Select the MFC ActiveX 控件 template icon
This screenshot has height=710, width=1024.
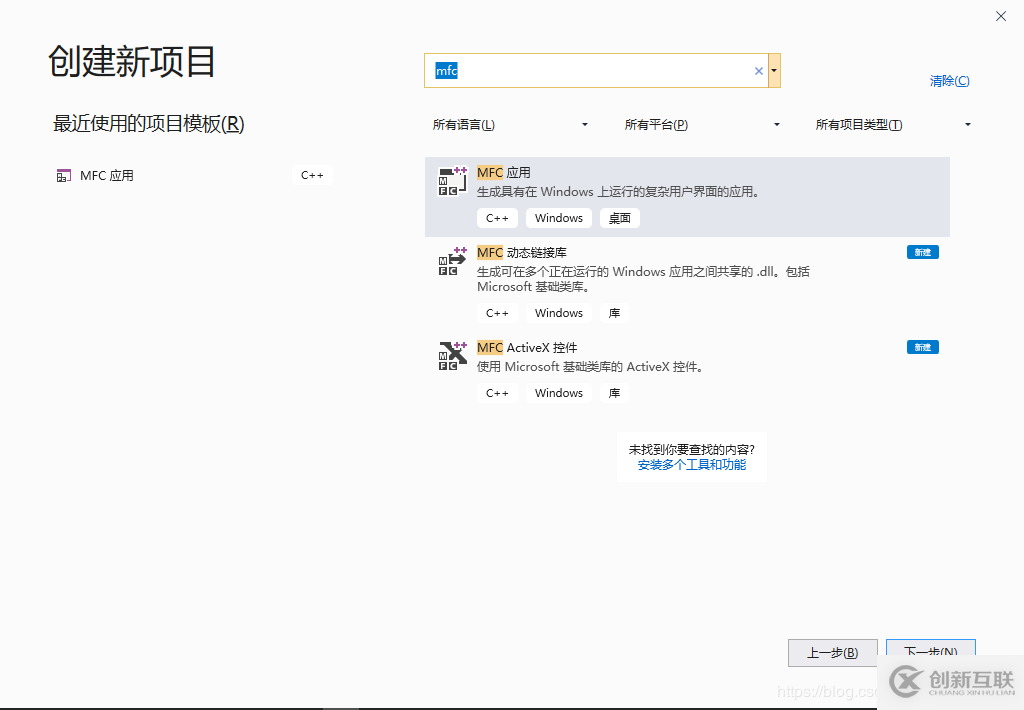[x=452, y=356]
